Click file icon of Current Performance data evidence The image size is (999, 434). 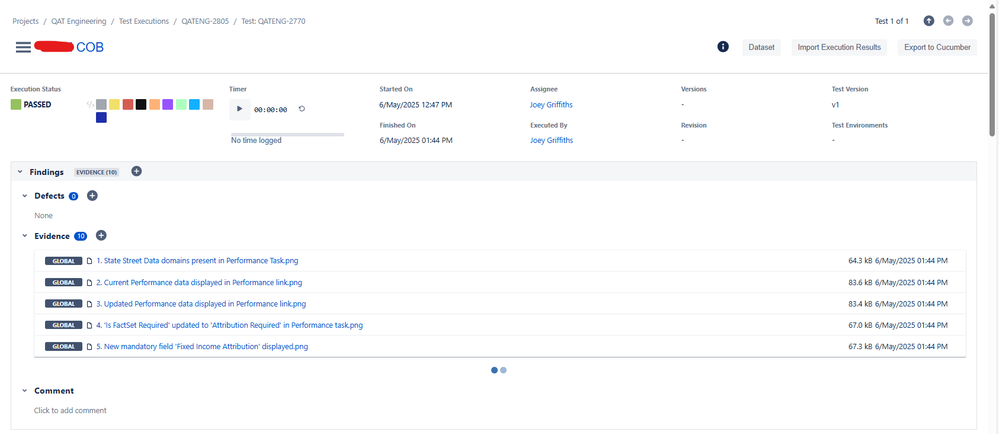(90, 282)
